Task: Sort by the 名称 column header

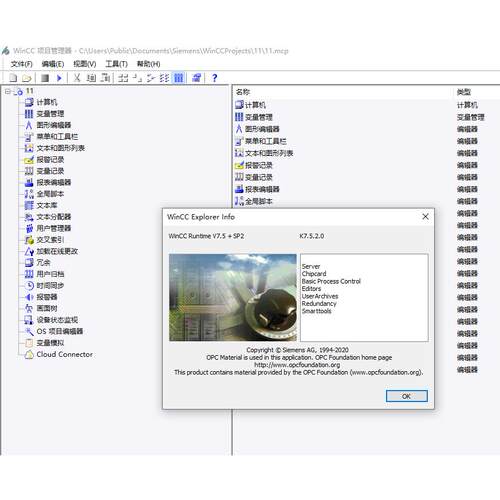Action: click(243, 92)
